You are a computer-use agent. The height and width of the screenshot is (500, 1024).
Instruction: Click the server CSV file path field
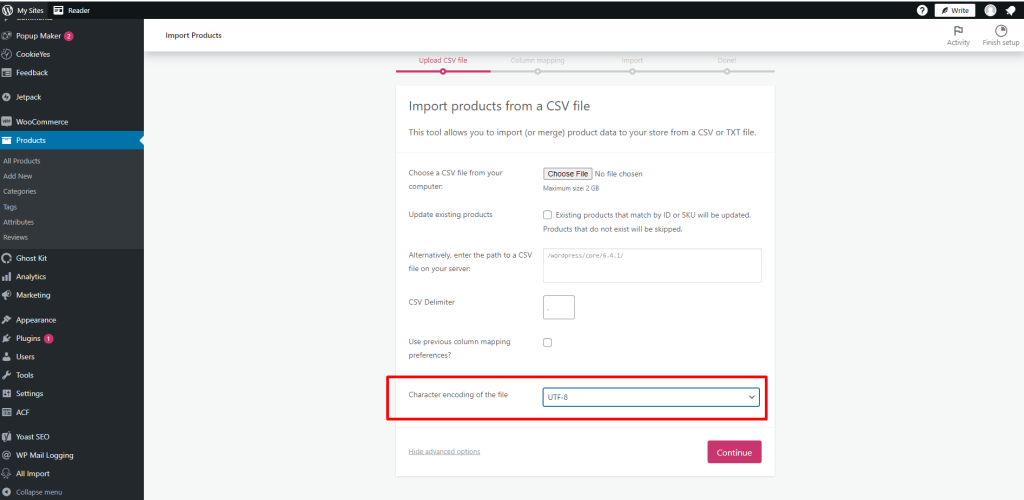(x=652, y=265)
